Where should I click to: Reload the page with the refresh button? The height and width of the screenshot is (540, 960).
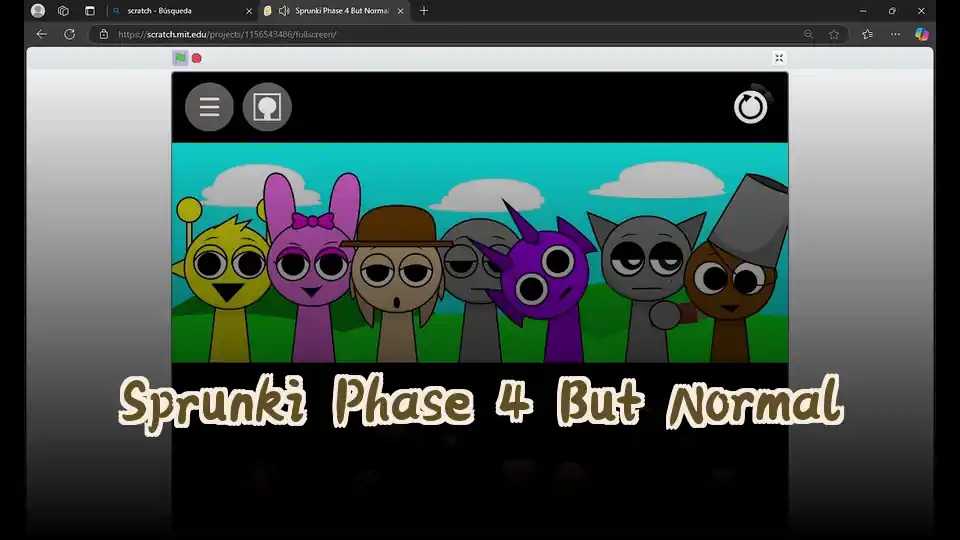[x=69, y=34]
